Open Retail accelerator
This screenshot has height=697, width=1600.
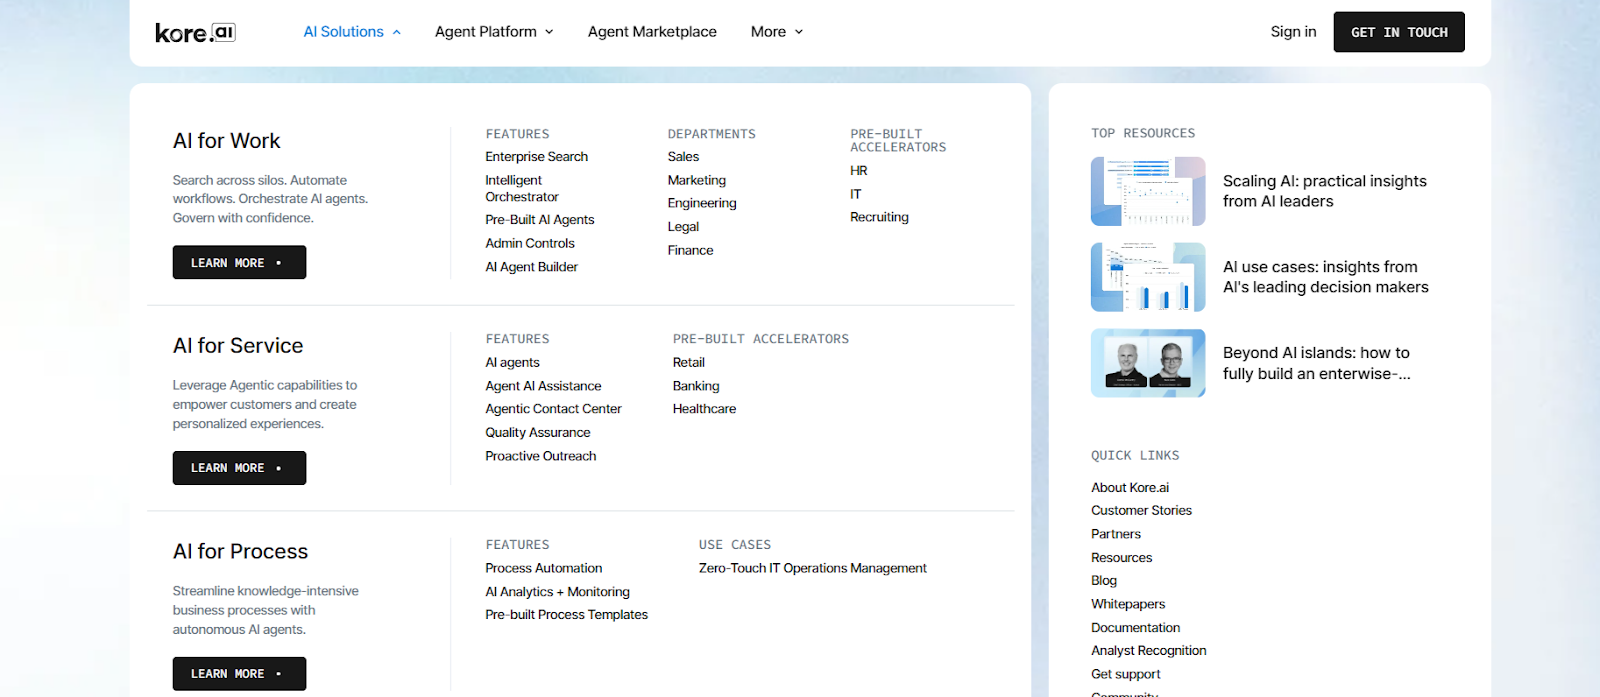coord(689,363)
